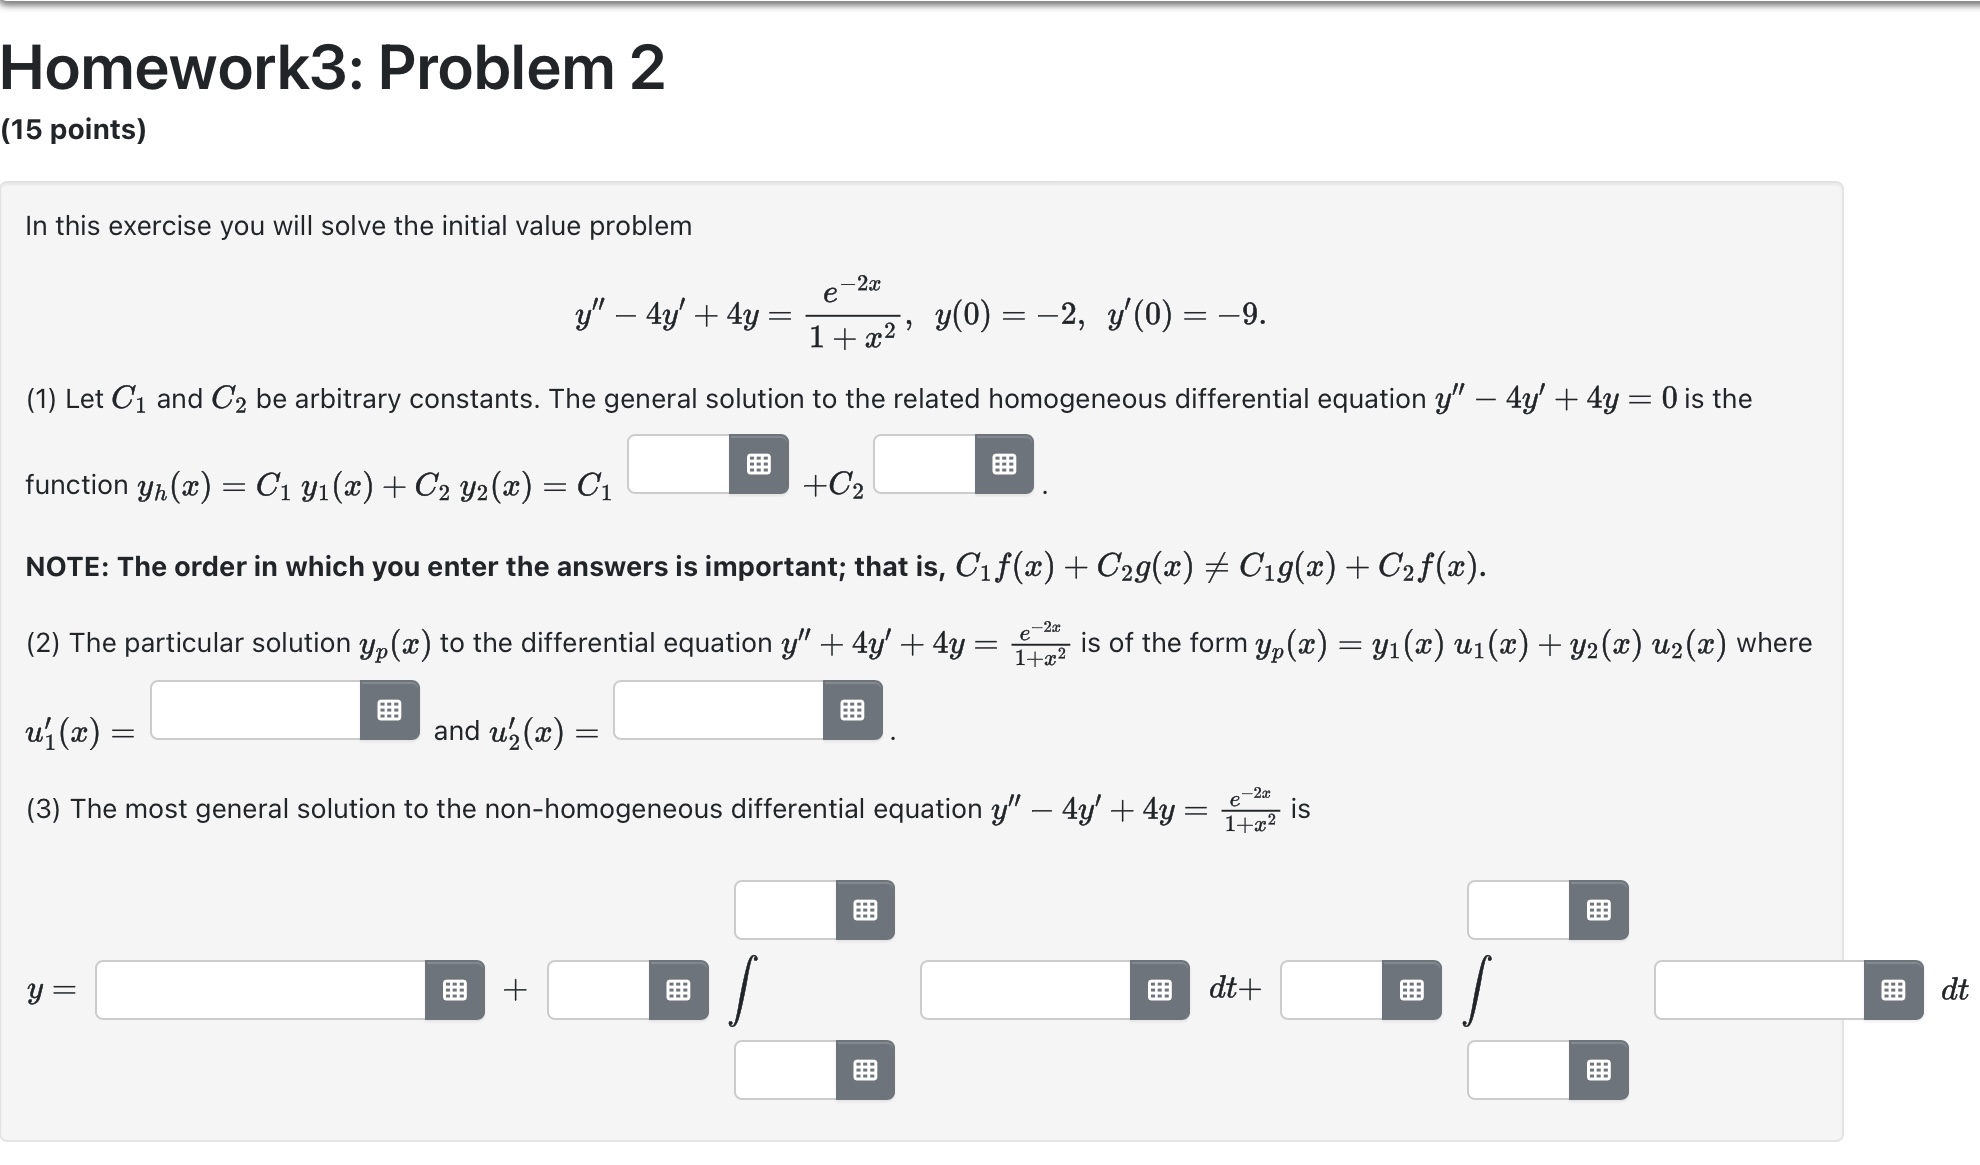Open the equation editor on the first integral's lower limit
The width and height of the screenshot is (1980, 1165).
[x=866, y=1070]
